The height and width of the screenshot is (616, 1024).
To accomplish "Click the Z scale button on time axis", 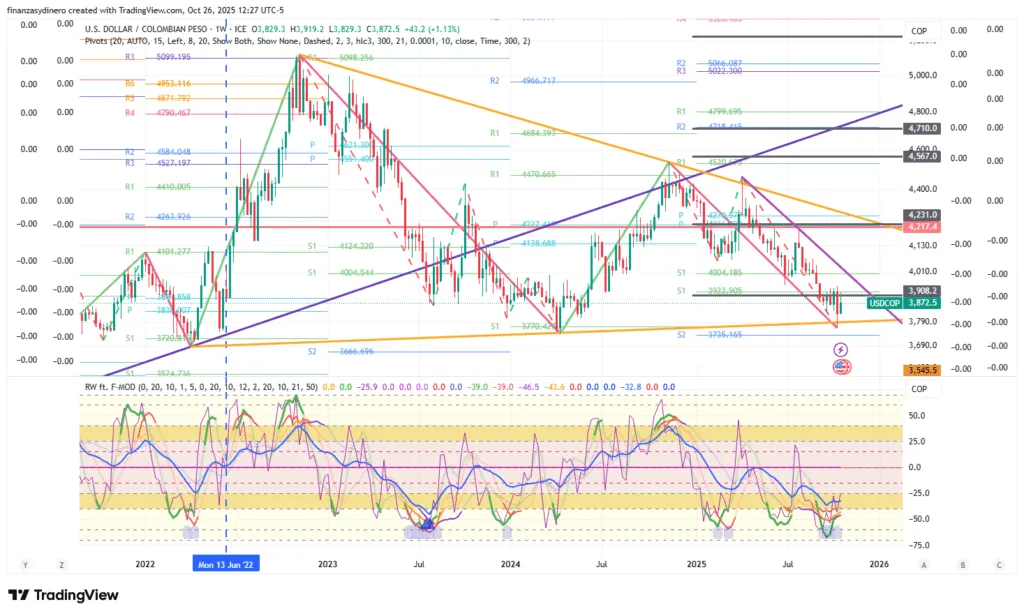I will click(62, 564).
